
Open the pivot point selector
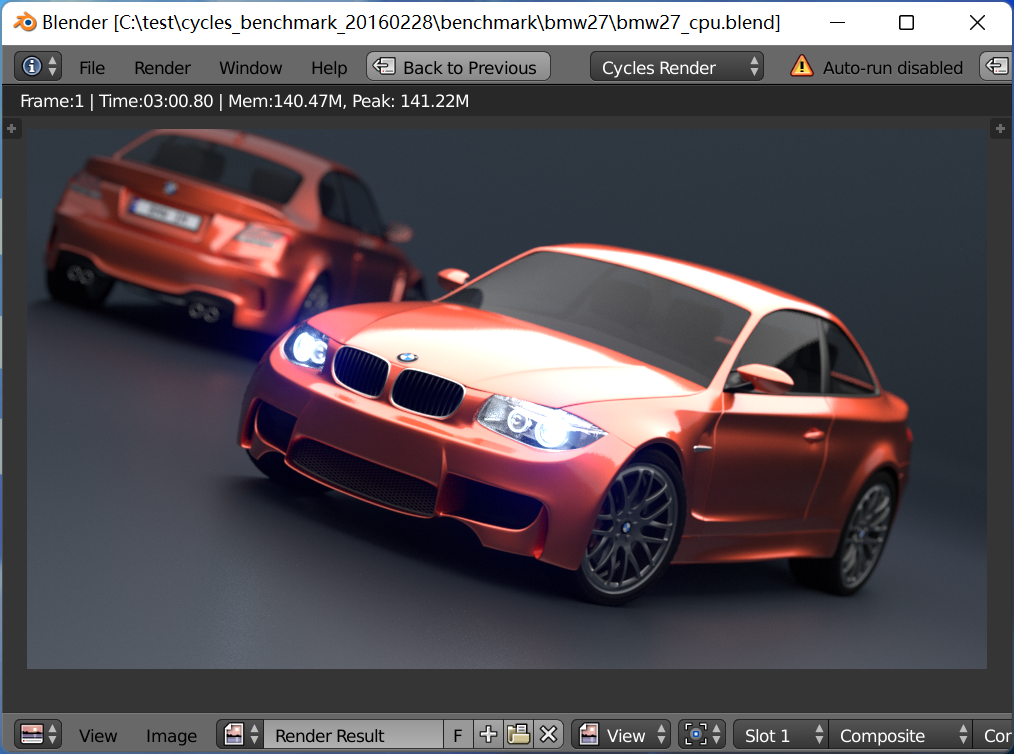click(701, 735)
